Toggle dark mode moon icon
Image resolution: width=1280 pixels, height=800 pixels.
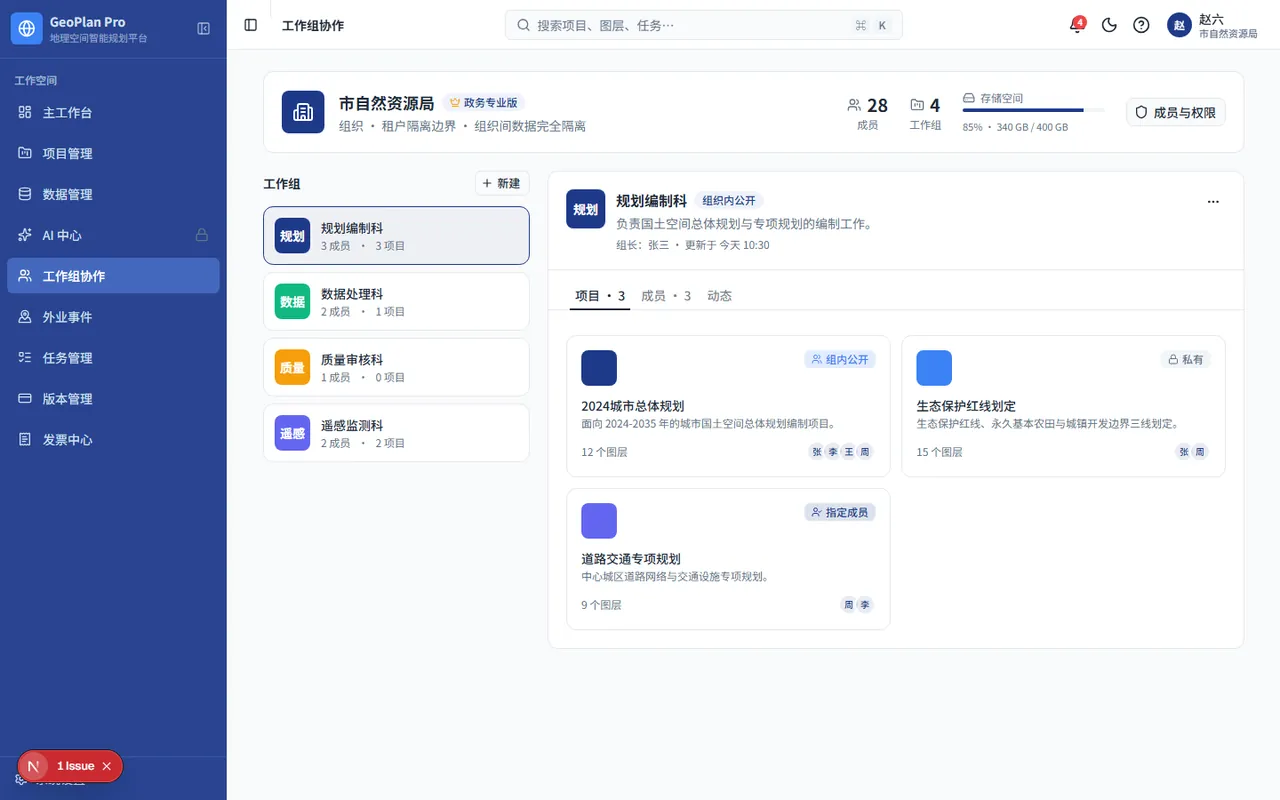(x=1109, y=25)
